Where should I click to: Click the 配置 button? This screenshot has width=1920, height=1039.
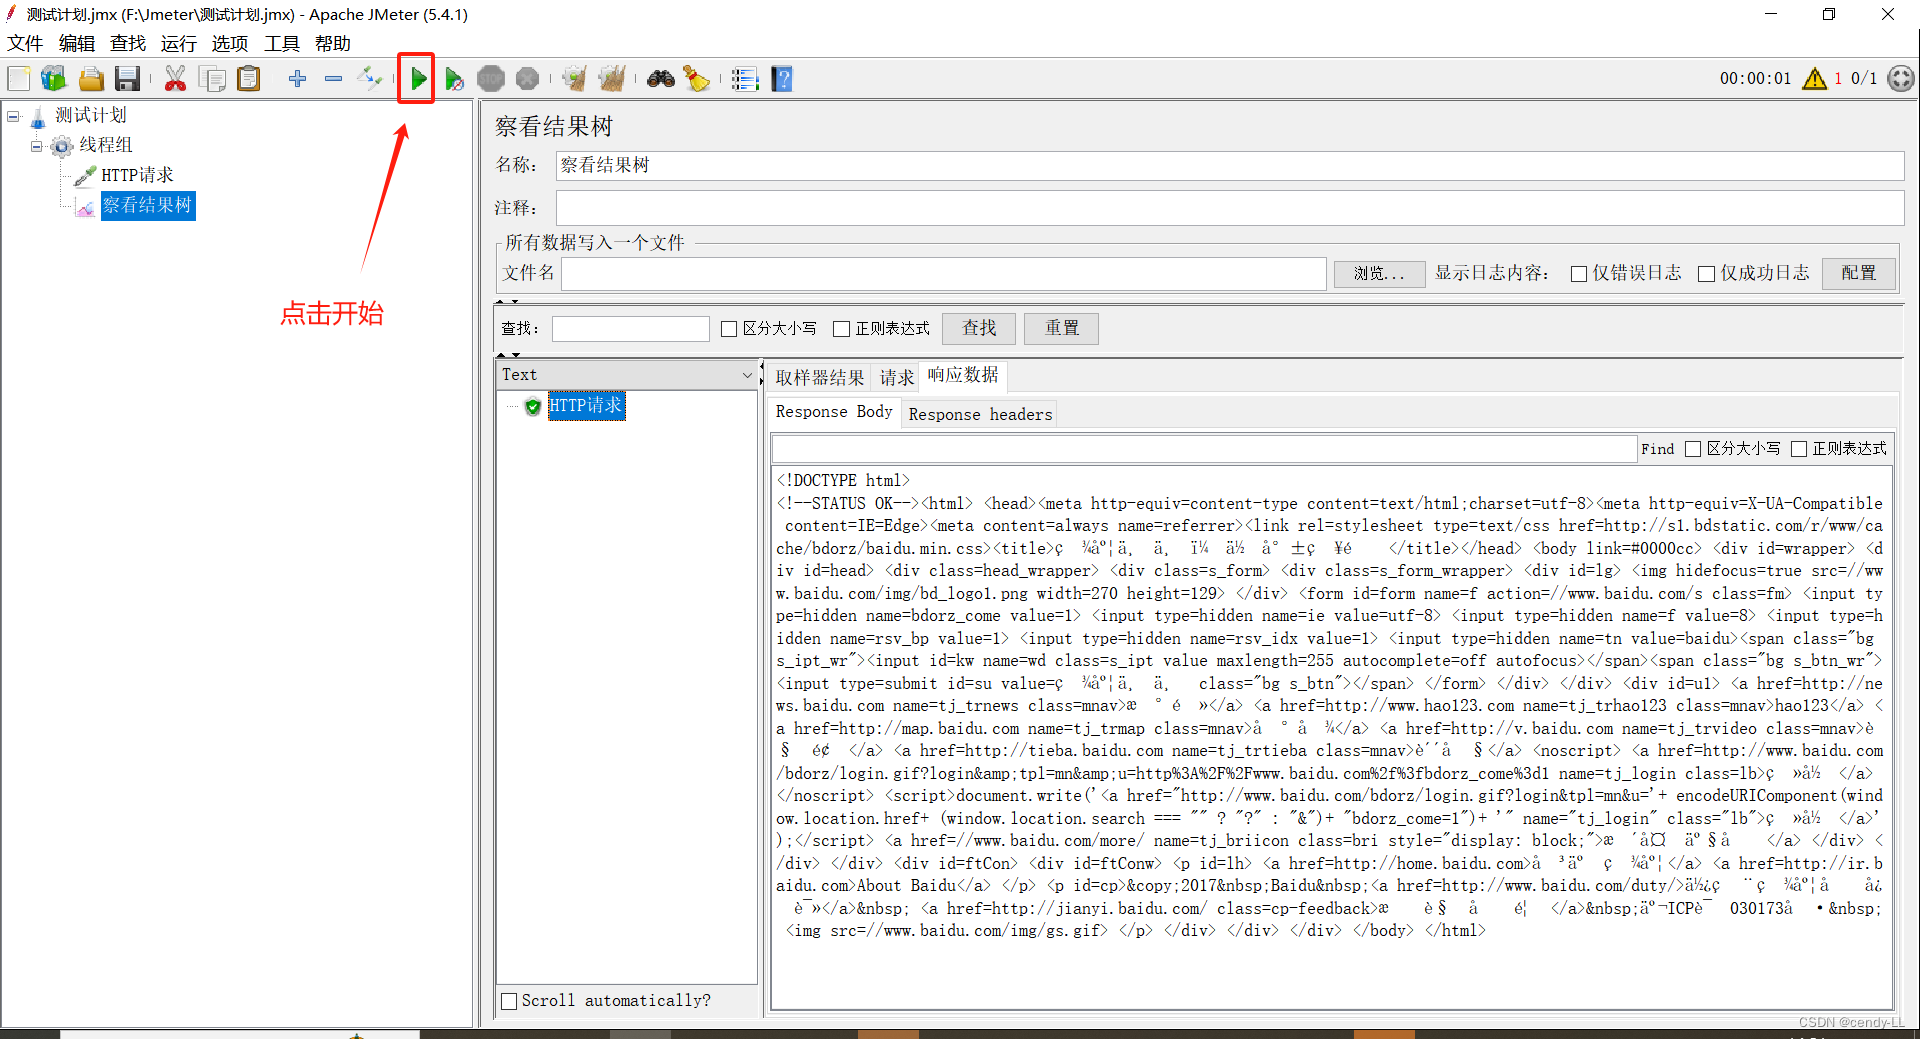pos(1859,273)
